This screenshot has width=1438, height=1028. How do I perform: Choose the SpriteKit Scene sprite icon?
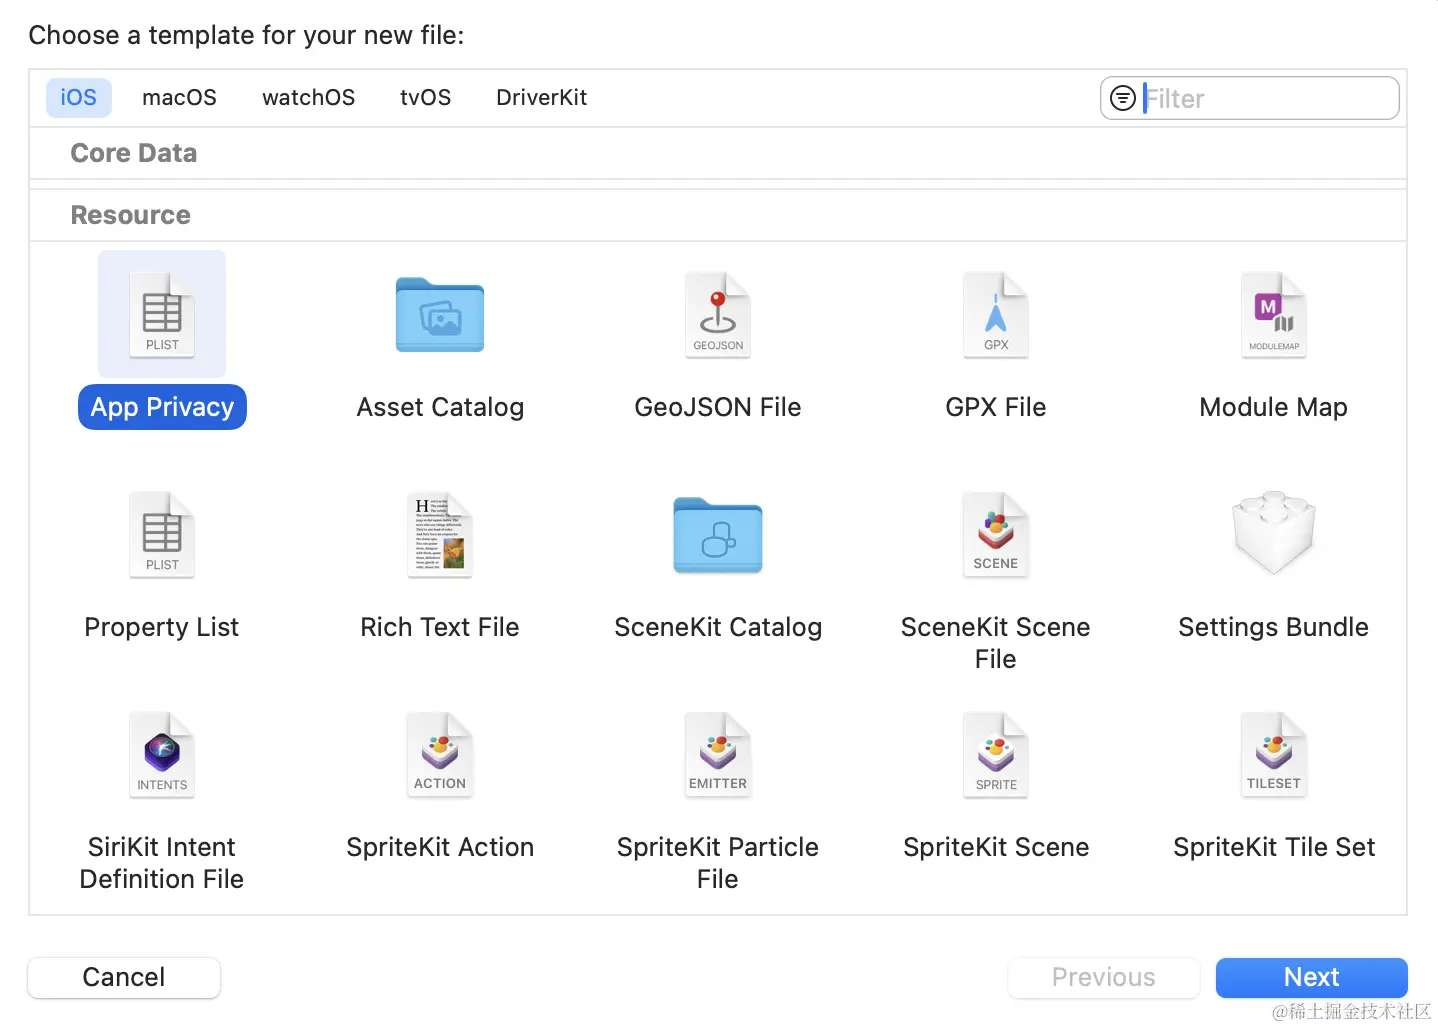click(x=996, y=754)
